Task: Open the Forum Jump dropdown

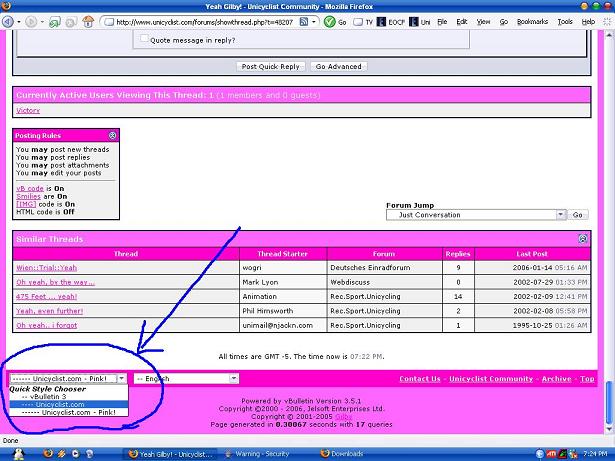Action: (477, 215)
